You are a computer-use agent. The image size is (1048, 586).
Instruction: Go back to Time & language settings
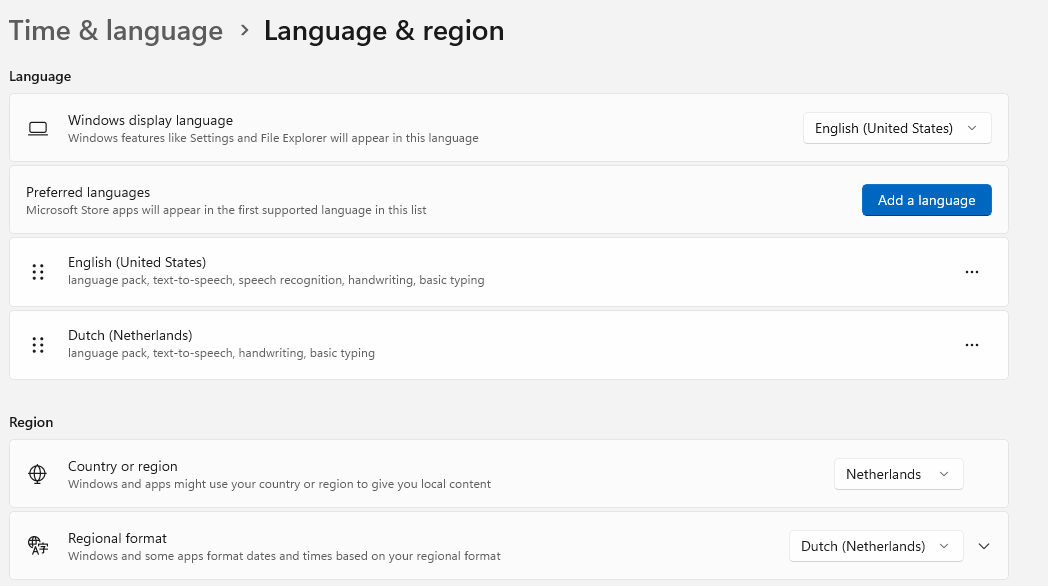[x=115, y=30]
